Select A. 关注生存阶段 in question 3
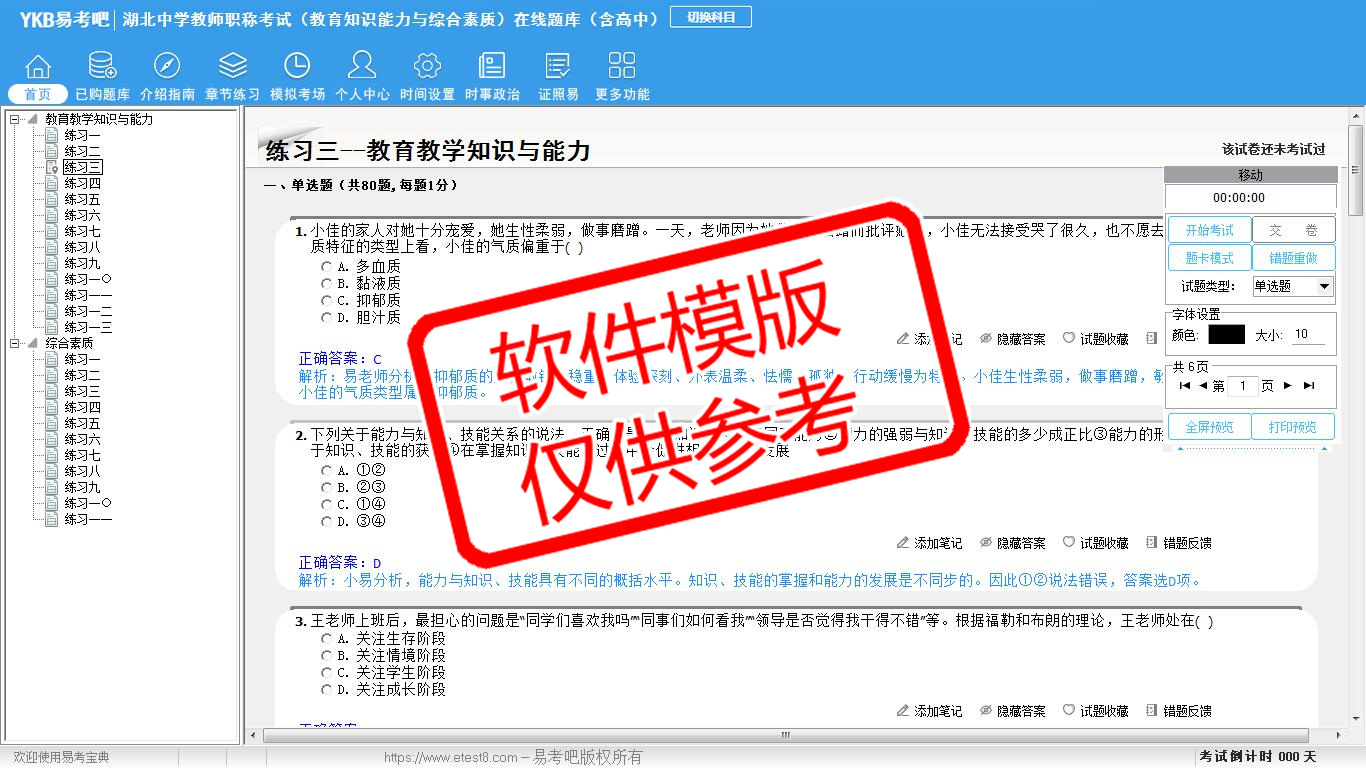This screenshot has height=768, width=1366. tap(326, 639)
